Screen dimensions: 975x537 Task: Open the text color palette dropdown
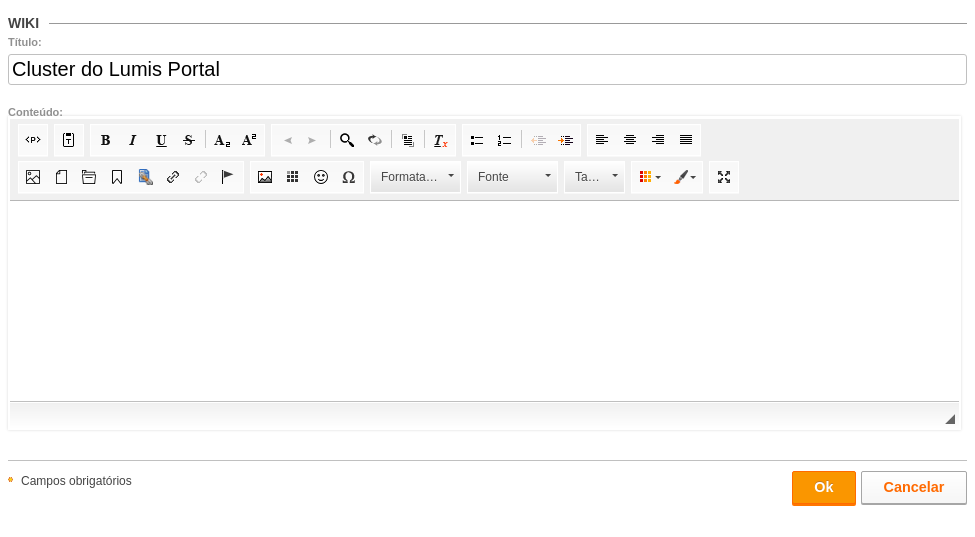point(649,177)
